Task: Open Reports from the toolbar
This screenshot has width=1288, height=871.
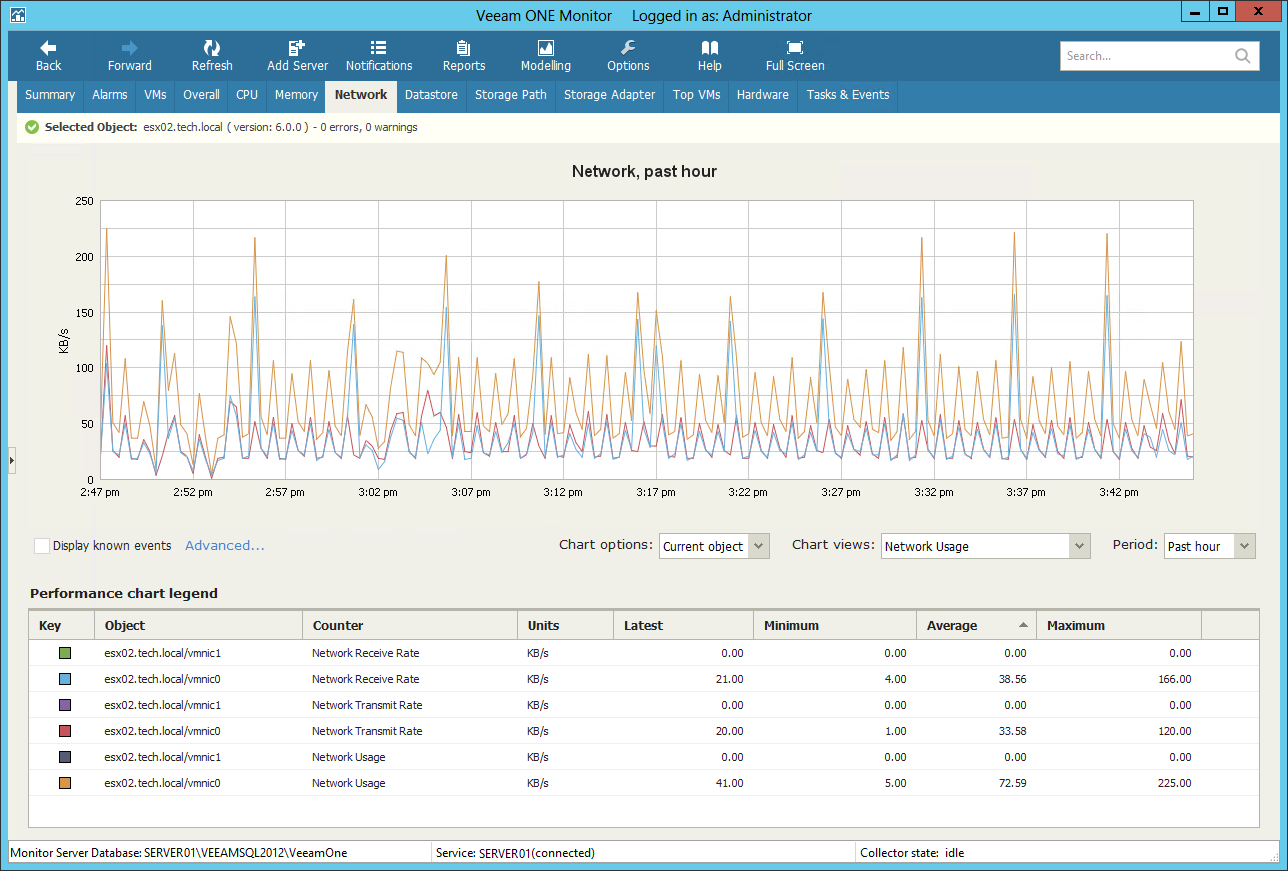Action: pyautogui.click(x=463, y=48)
